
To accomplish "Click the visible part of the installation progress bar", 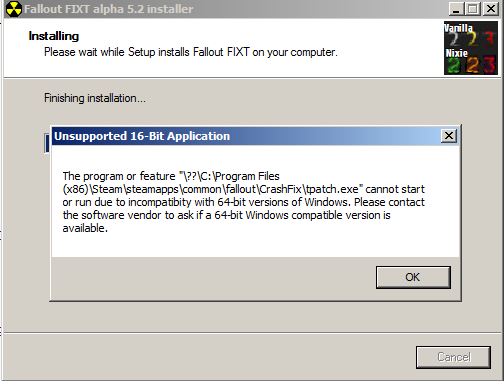I will coord(47,143).
